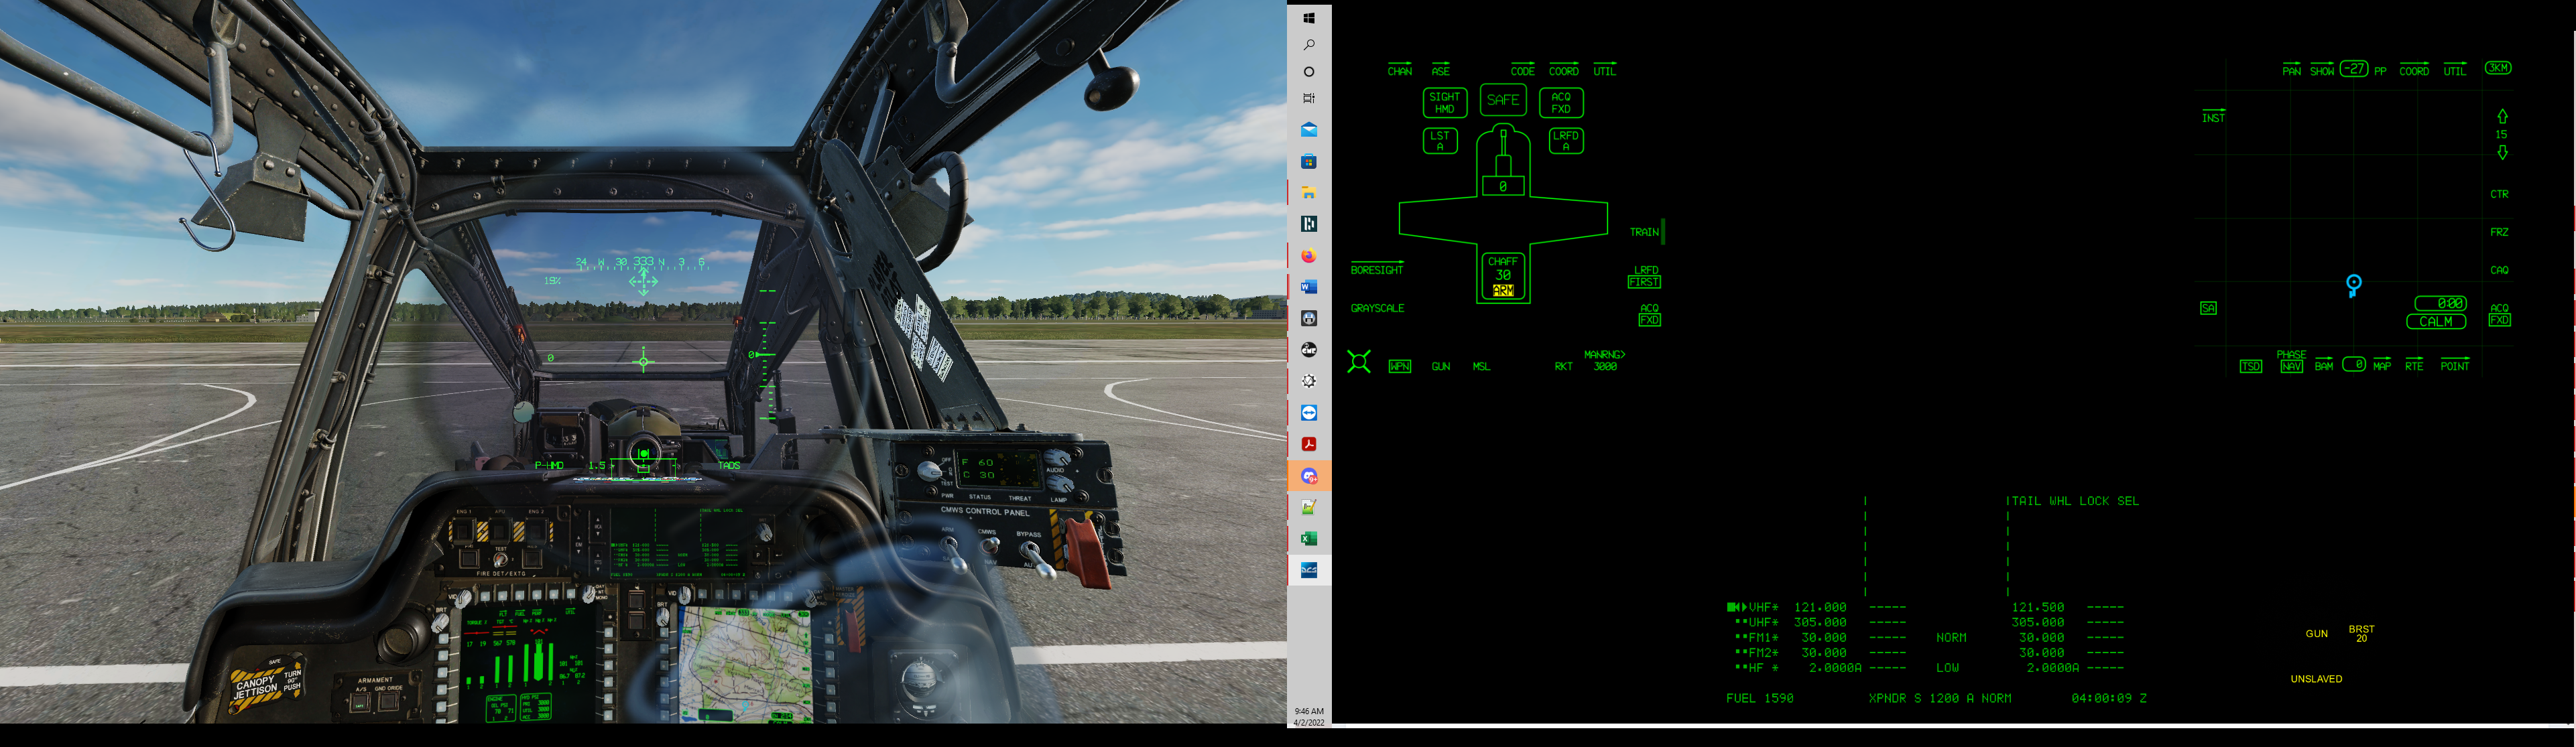Open UTIL on the weapons page
This screenshot has height=747, width=2576.
(x=1604, y=71)
